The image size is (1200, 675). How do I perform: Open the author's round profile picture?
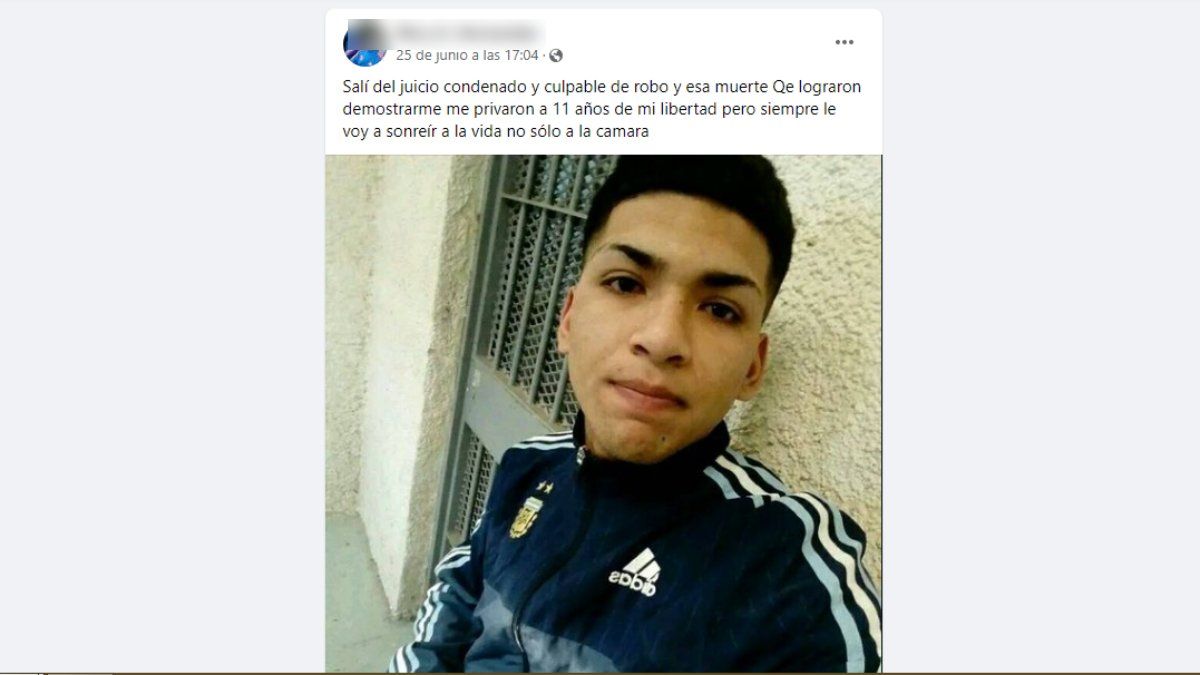364,44
